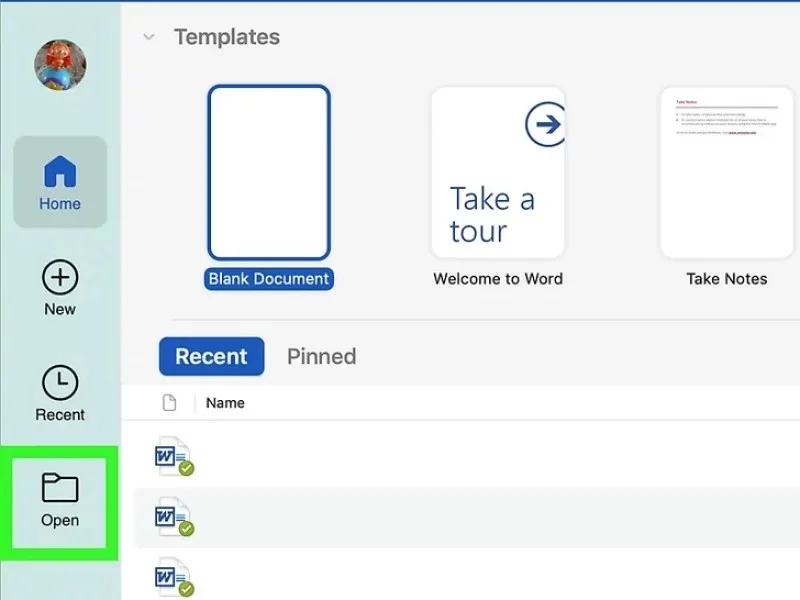
Task: Collapse the Templates section chevron
Action: click(x=149, y=37)
